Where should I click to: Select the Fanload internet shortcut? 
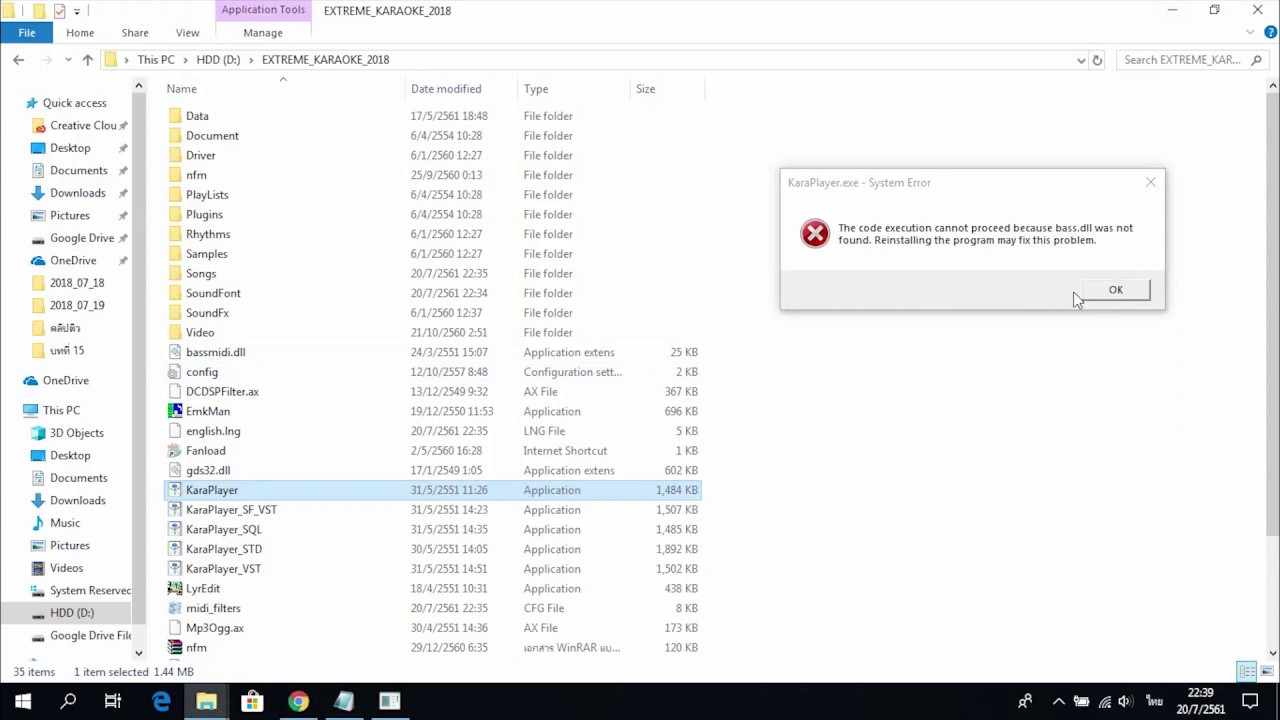pos(205,451)
